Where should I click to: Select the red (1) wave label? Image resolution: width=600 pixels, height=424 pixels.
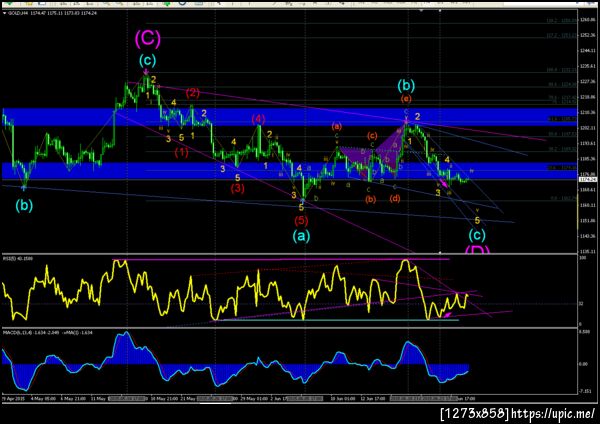point(181,152)
